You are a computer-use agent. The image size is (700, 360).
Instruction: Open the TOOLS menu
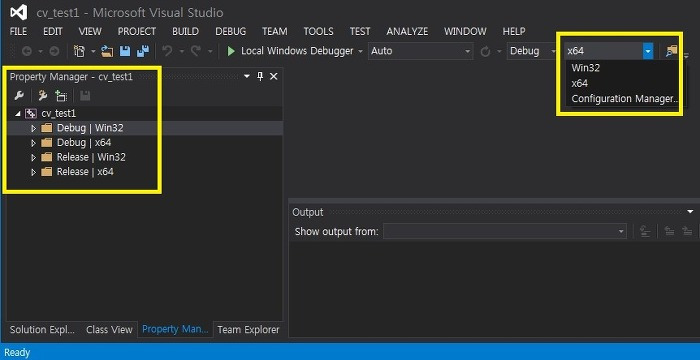click(x=318, y=31)
